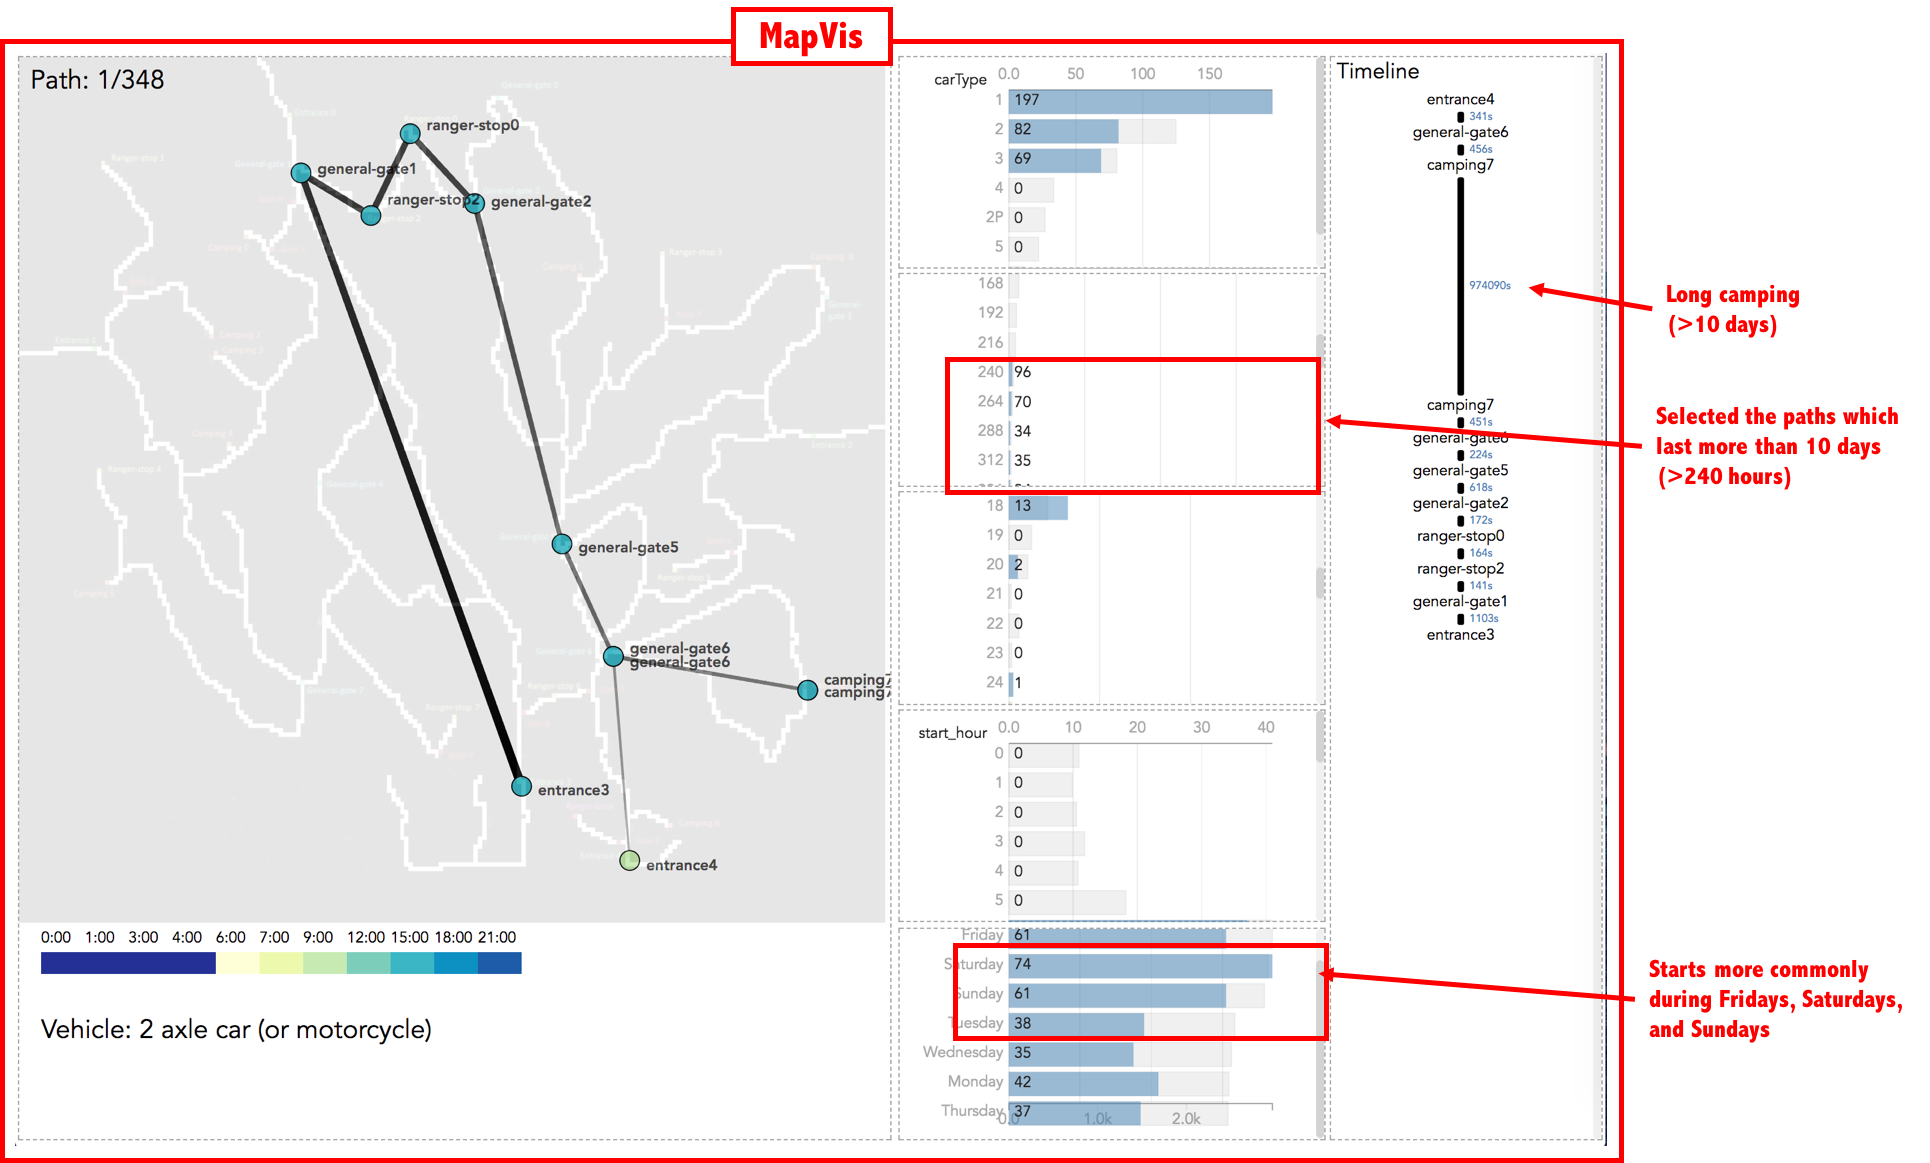Screen dimensions: 1930x1163
Task: Select the Saturday bar showing 74
Action: coord(1140,965)
